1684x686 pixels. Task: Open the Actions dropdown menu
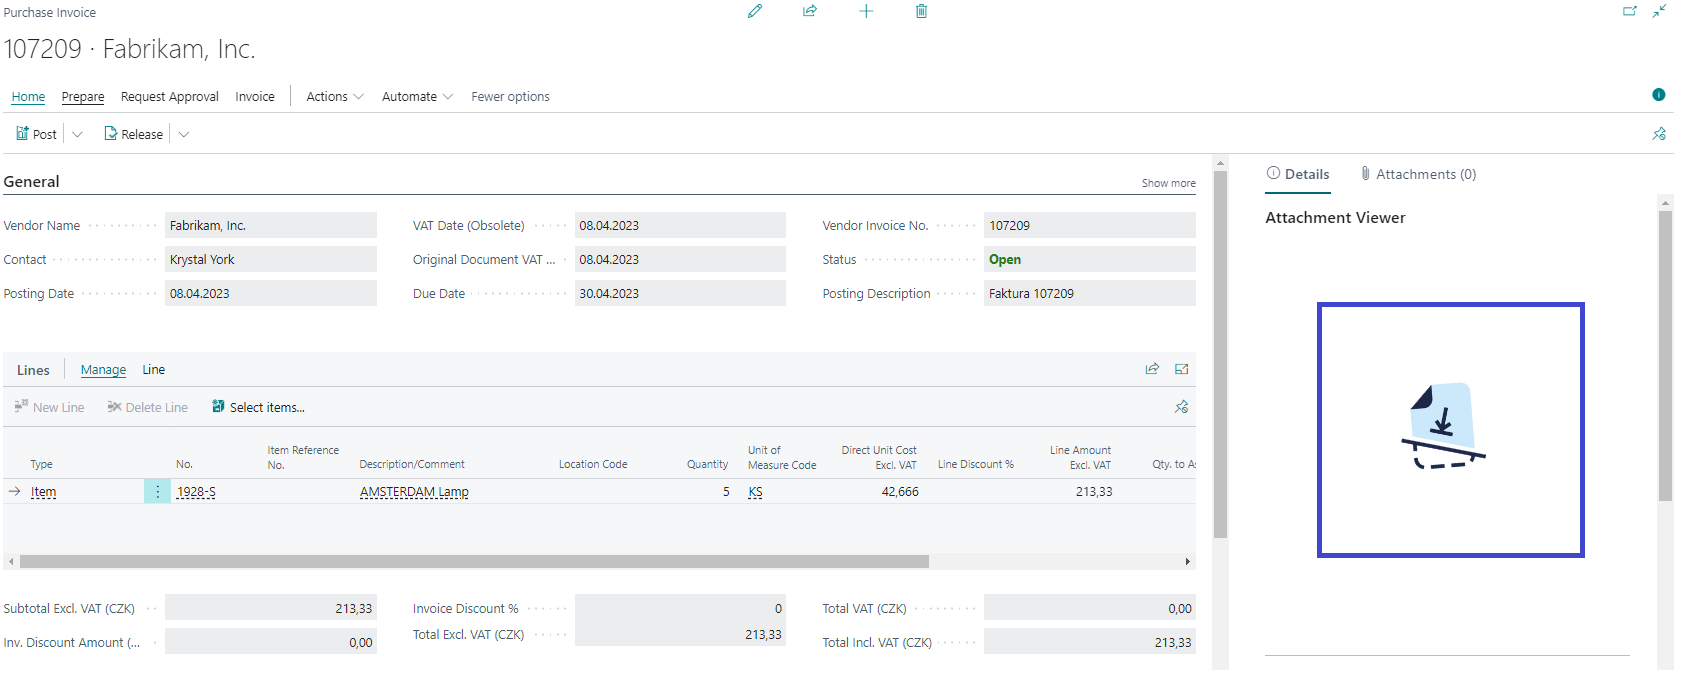pyautogui.click(x=334, y=97)
